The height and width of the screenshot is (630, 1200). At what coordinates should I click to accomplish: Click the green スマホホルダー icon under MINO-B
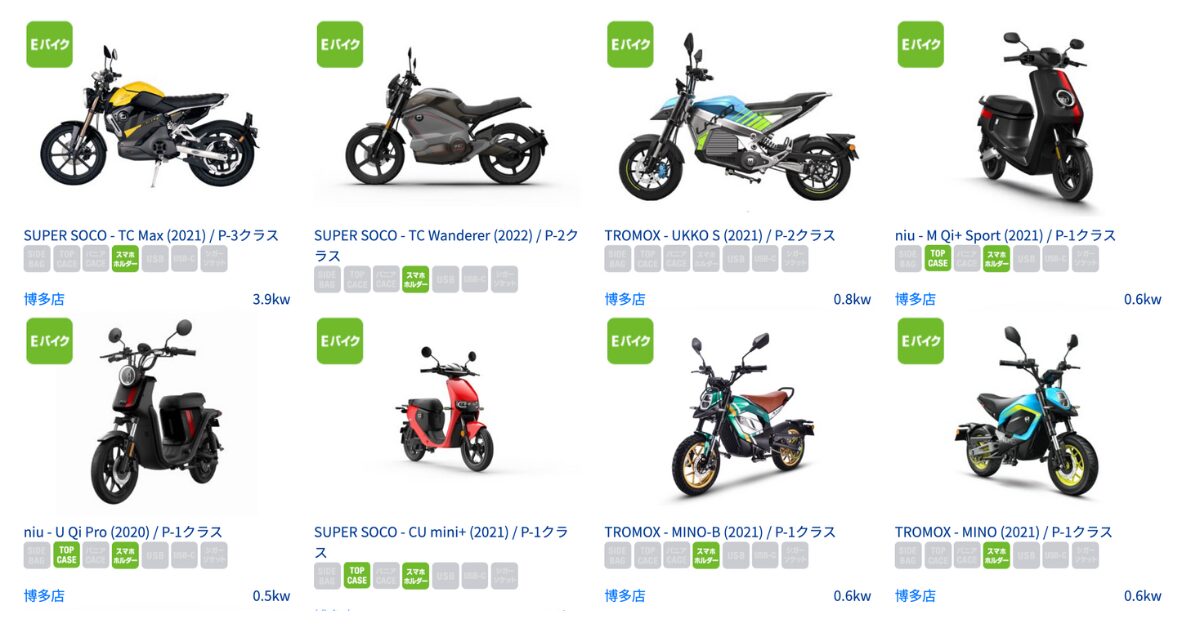[706, 555]
